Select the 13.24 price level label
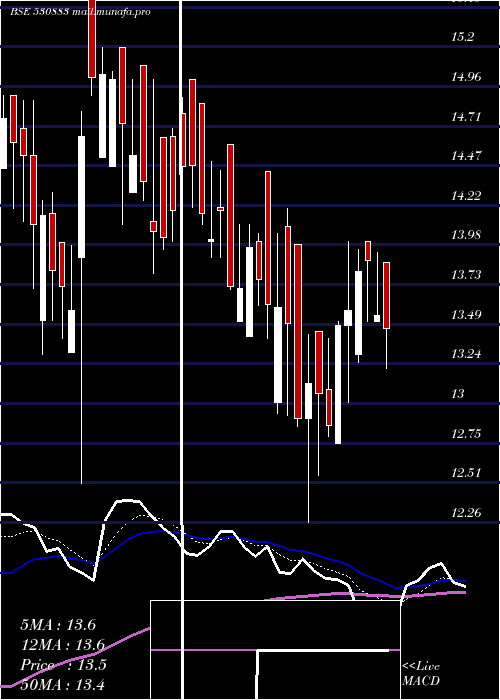 [x=466, y=354]
